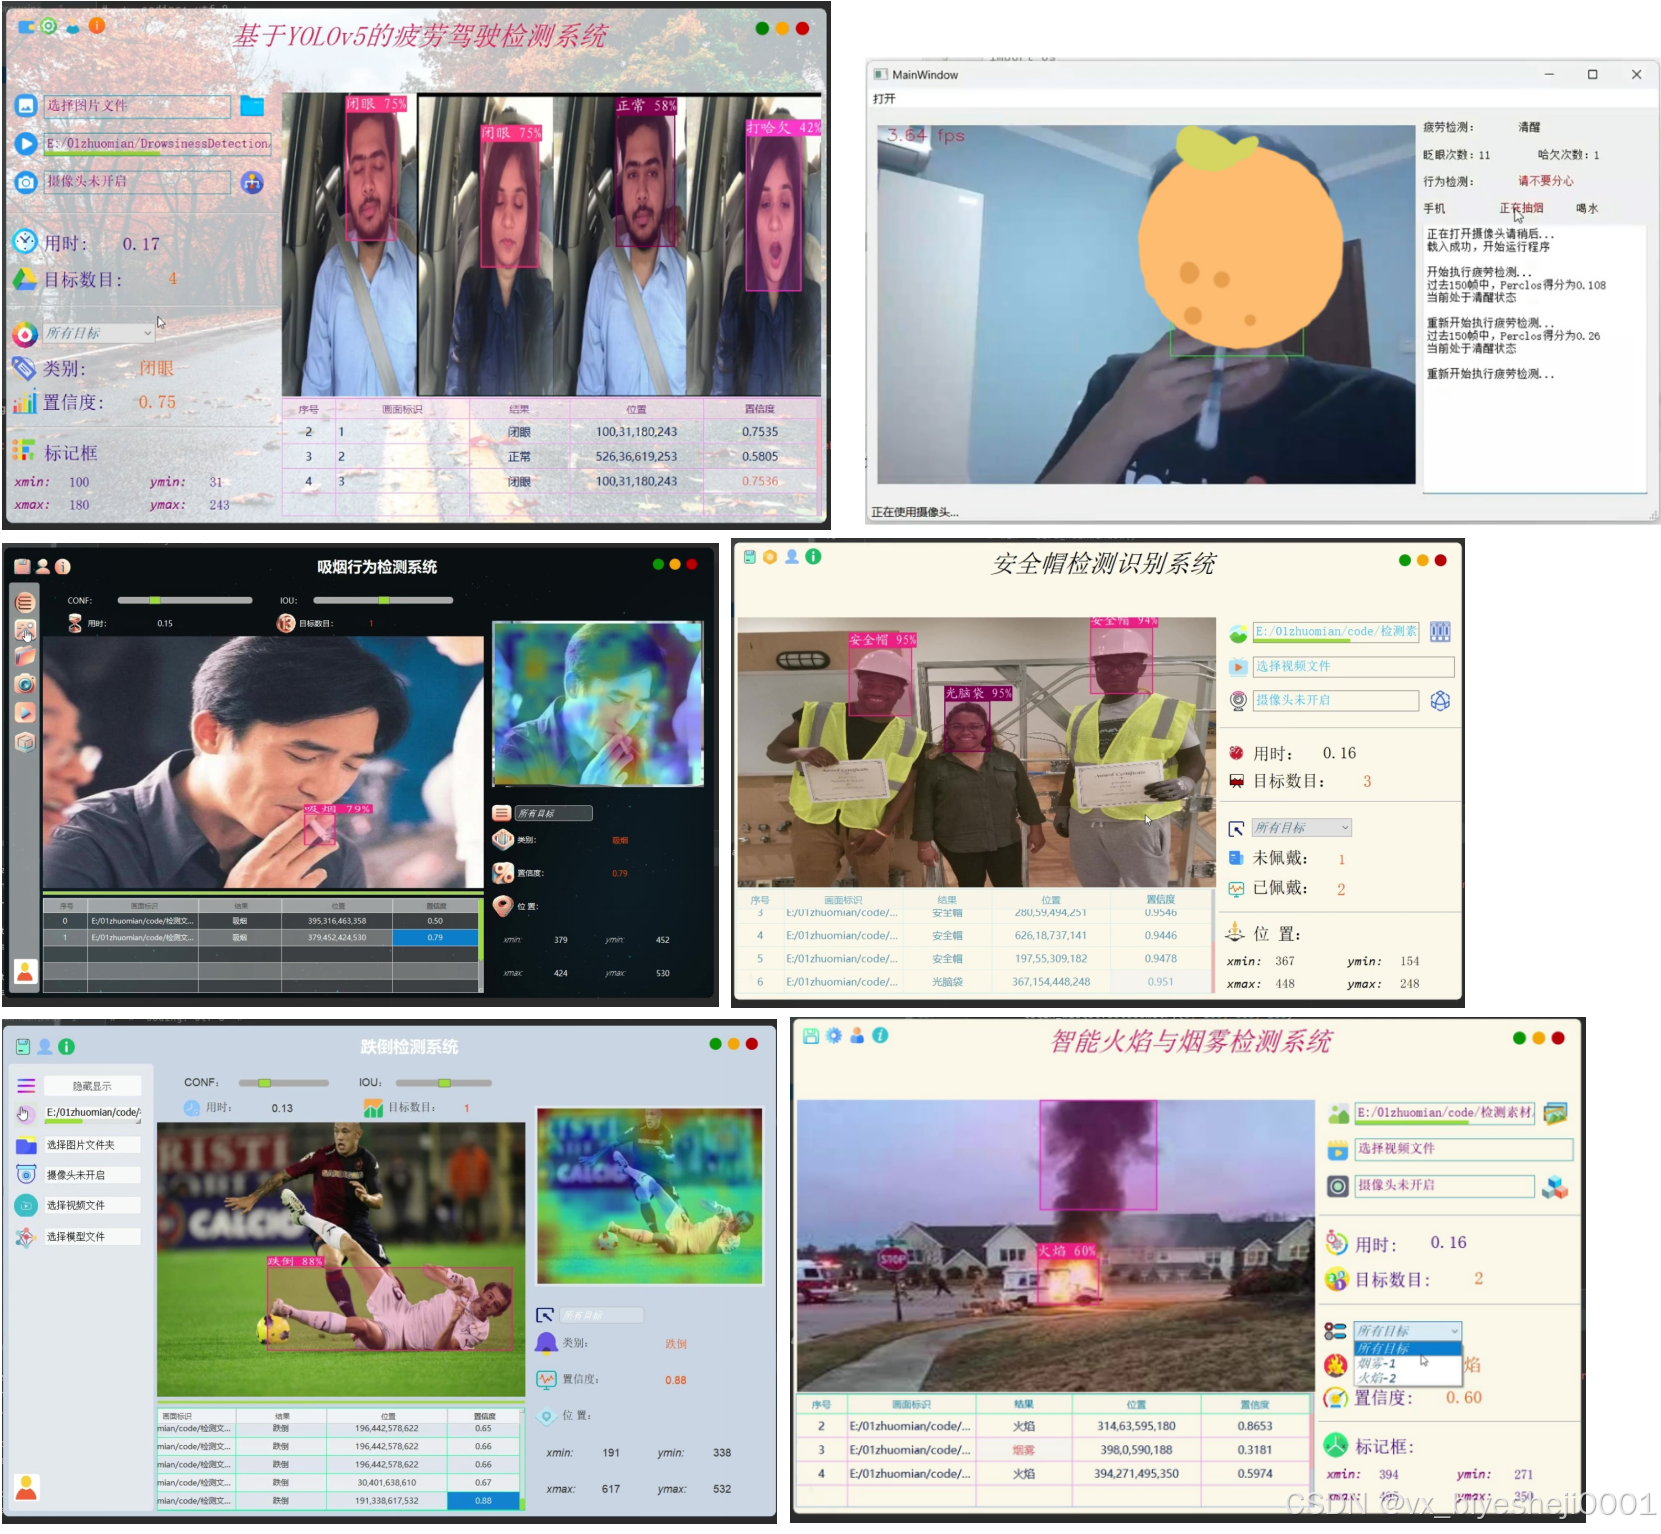Click green info icon in helmet detection window header
The width and height of the screenshot is (1661, 1534).
pos(813,557)
